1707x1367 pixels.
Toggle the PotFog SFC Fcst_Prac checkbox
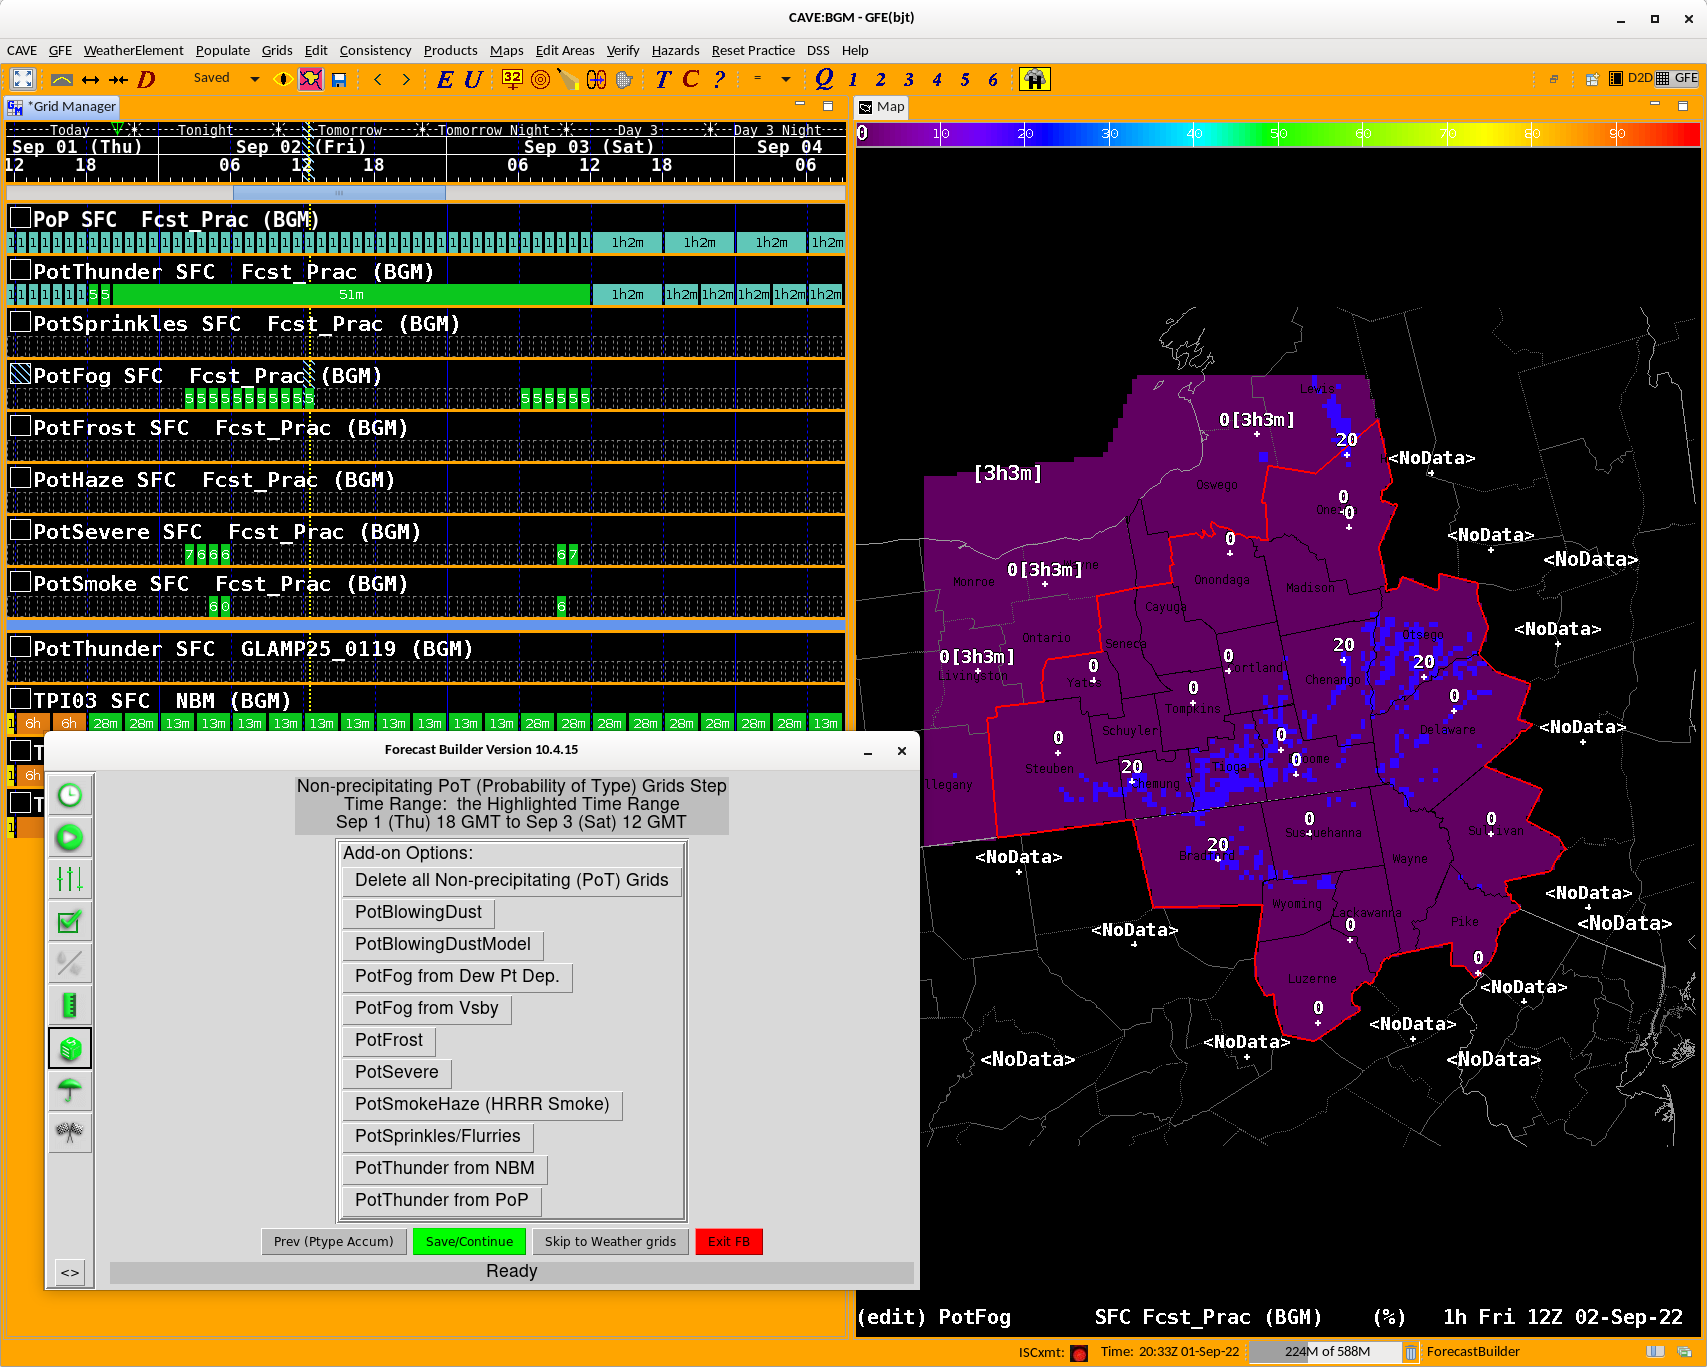pos(20,374)
